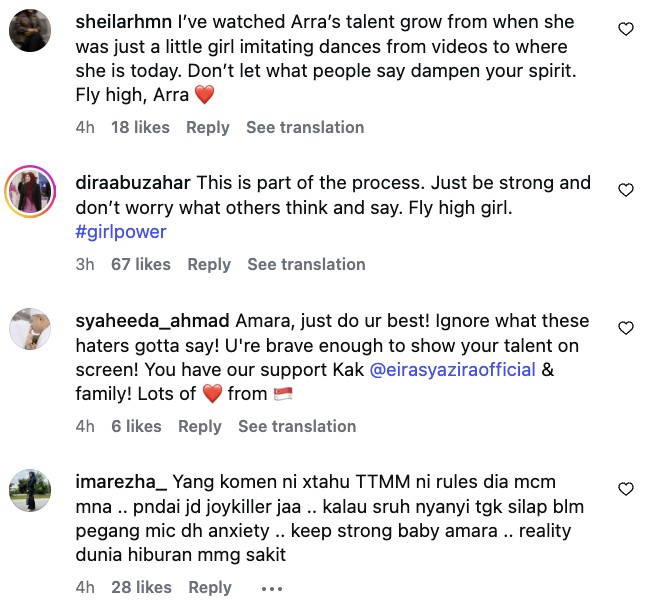
Task: See translation of syaheeda_ahmad's comment
Action: [298, 427]
